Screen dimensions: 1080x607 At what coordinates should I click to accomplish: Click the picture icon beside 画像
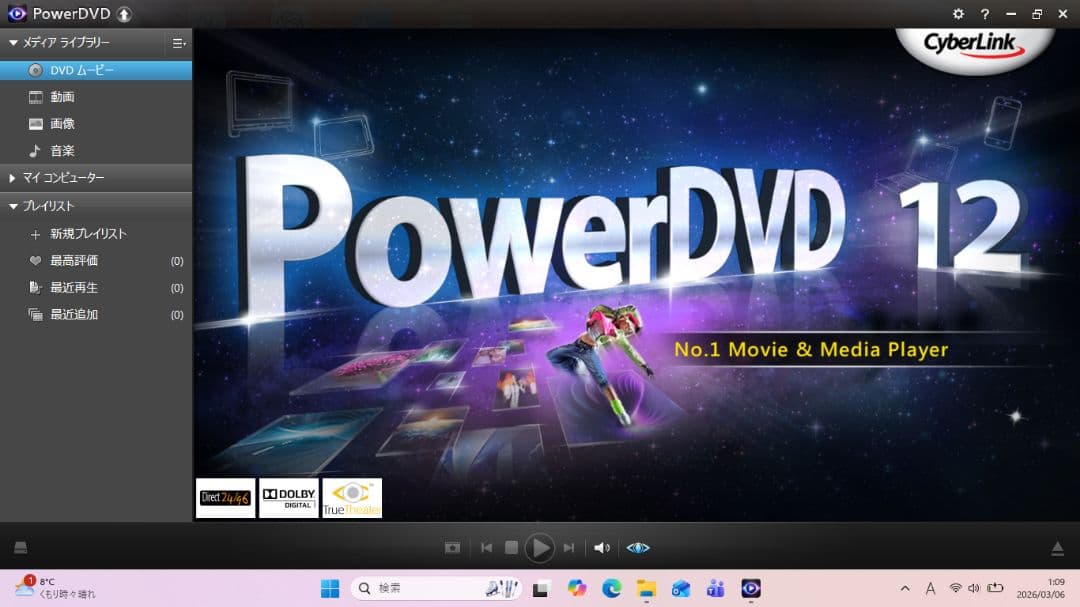(36, 124)
